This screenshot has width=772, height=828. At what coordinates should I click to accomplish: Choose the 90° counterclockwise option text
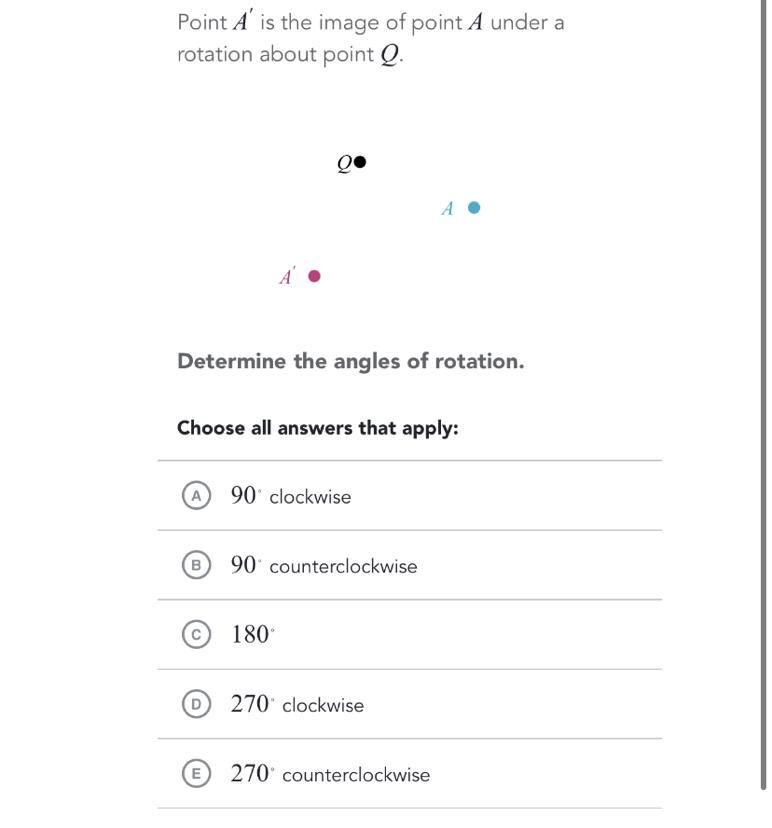pos(324,566)
